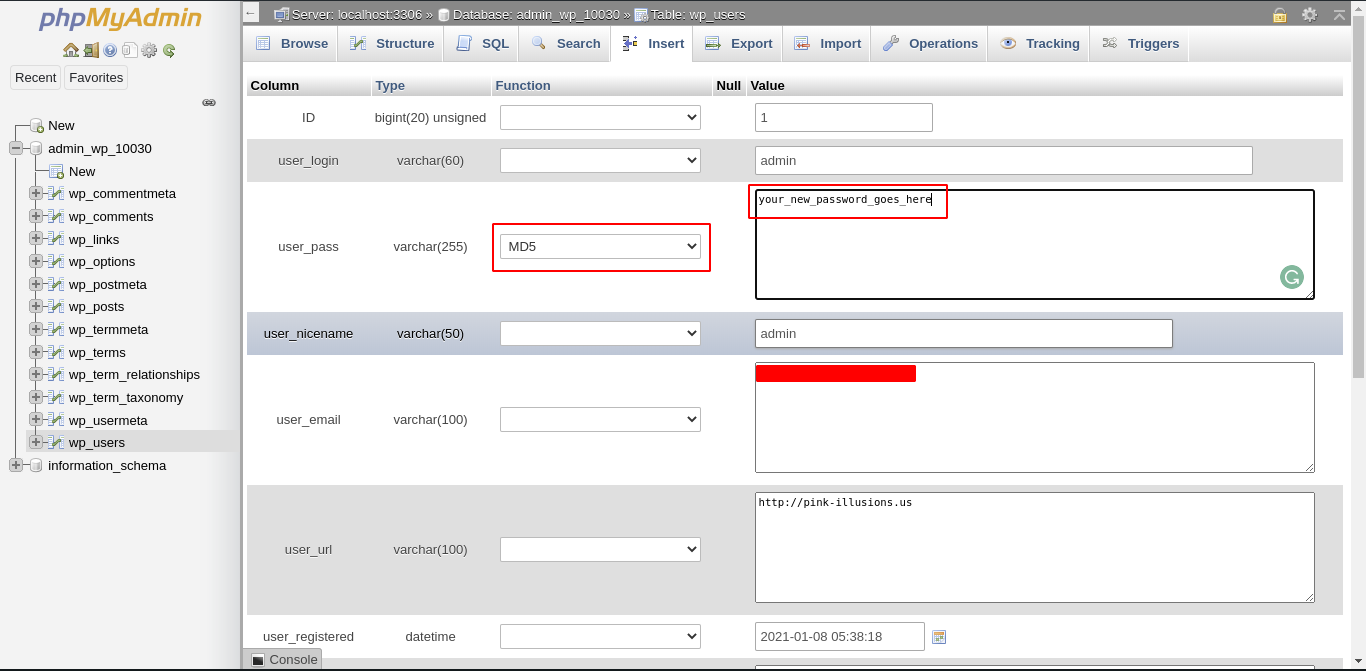Open Function dropdown for user_url row

600,549
